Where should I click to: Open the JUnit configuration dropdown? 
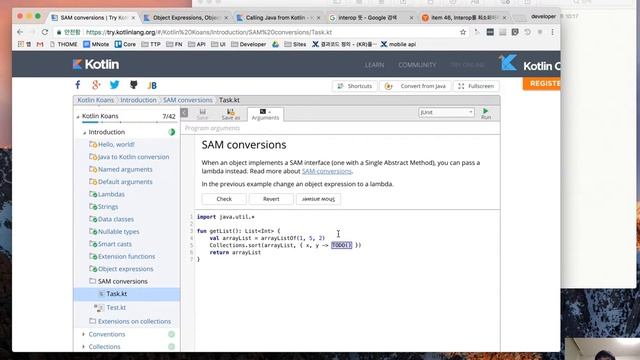pyautogui.click(x=446, y=112)
